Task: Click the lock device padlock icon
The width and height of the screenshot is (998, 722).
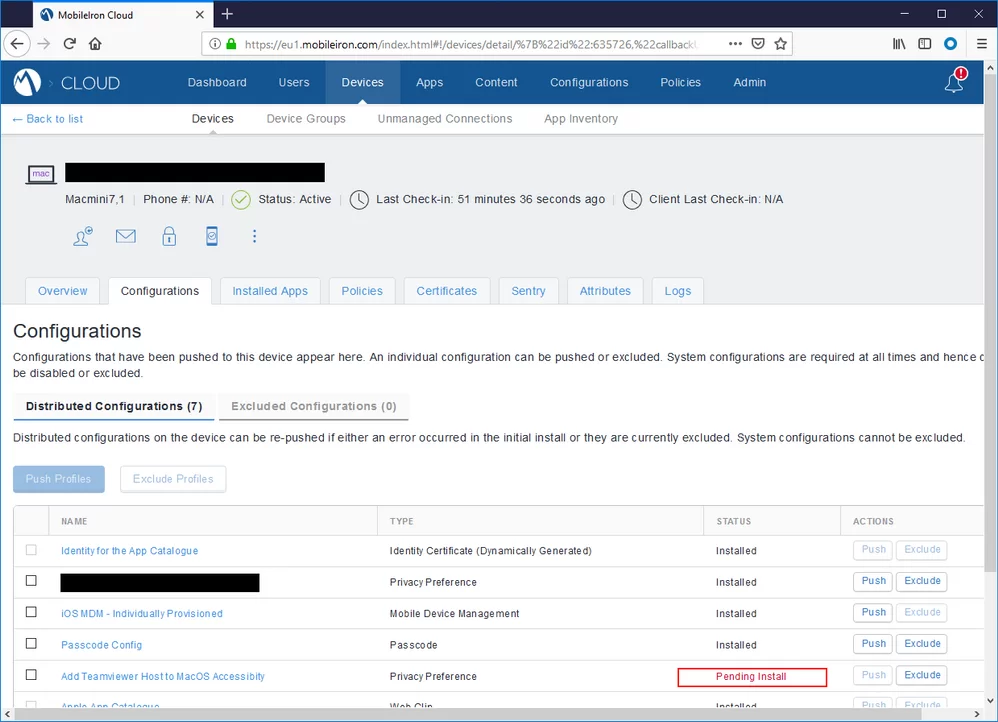Action: (x=169, y=237)
